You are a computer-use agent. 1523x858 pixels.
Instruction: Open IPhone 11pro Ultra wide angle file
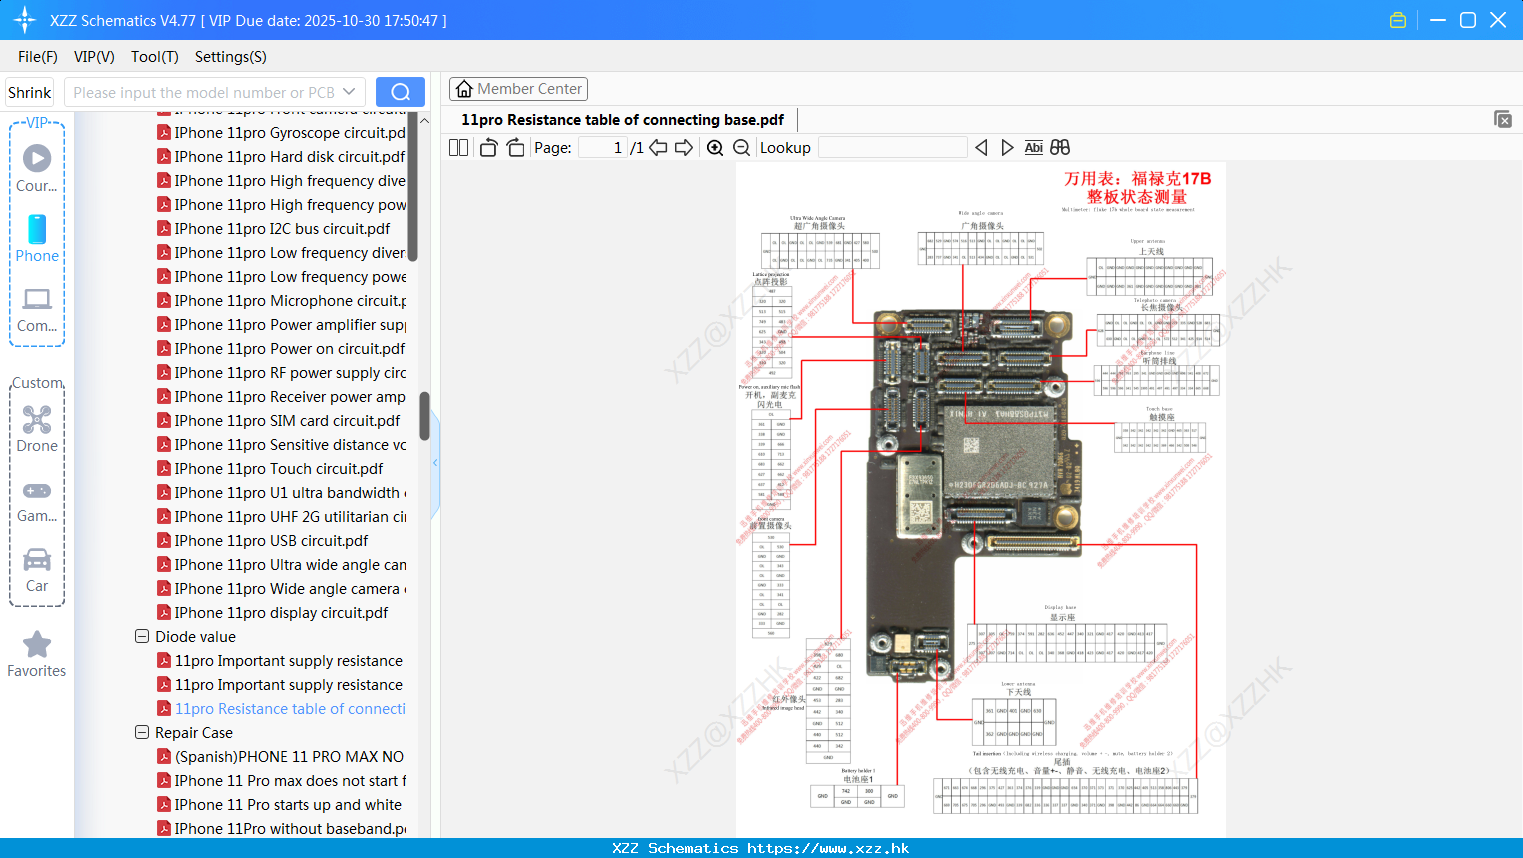click(282, 564)
